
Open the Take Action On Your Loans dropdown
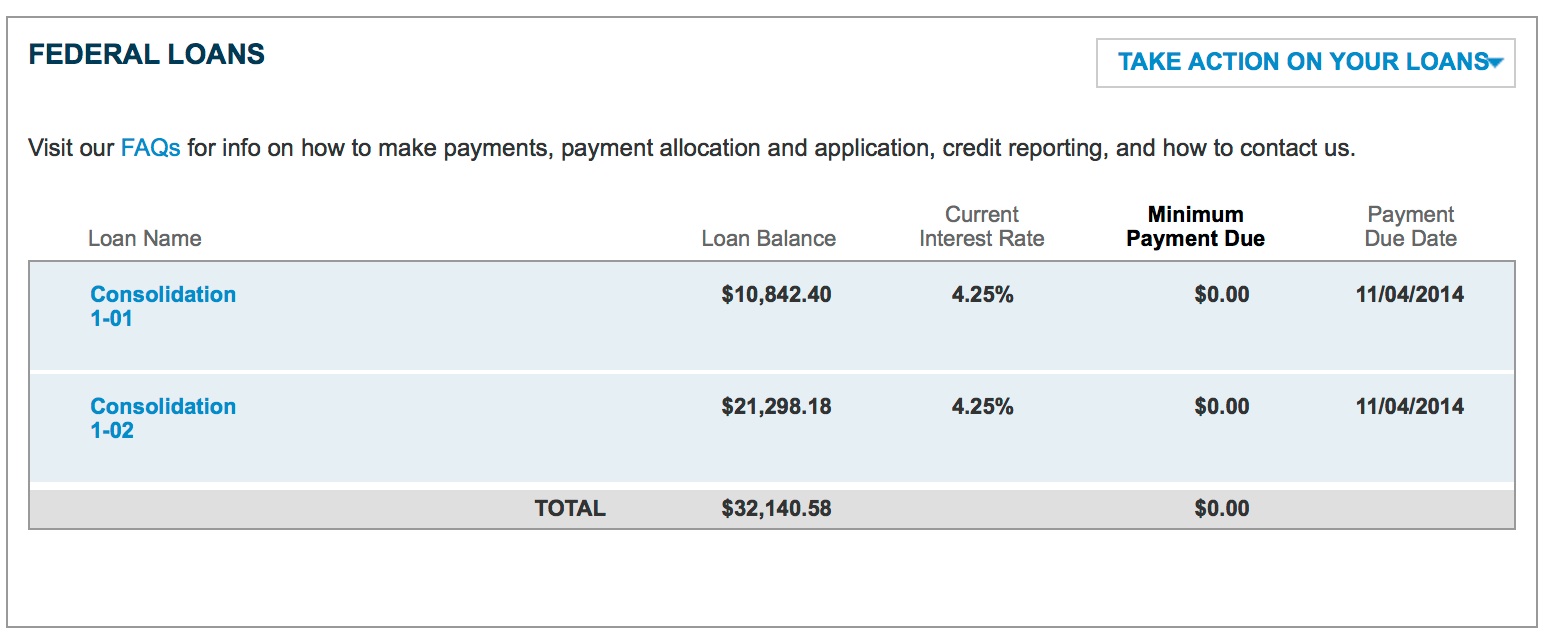[x=1303, y=62]
